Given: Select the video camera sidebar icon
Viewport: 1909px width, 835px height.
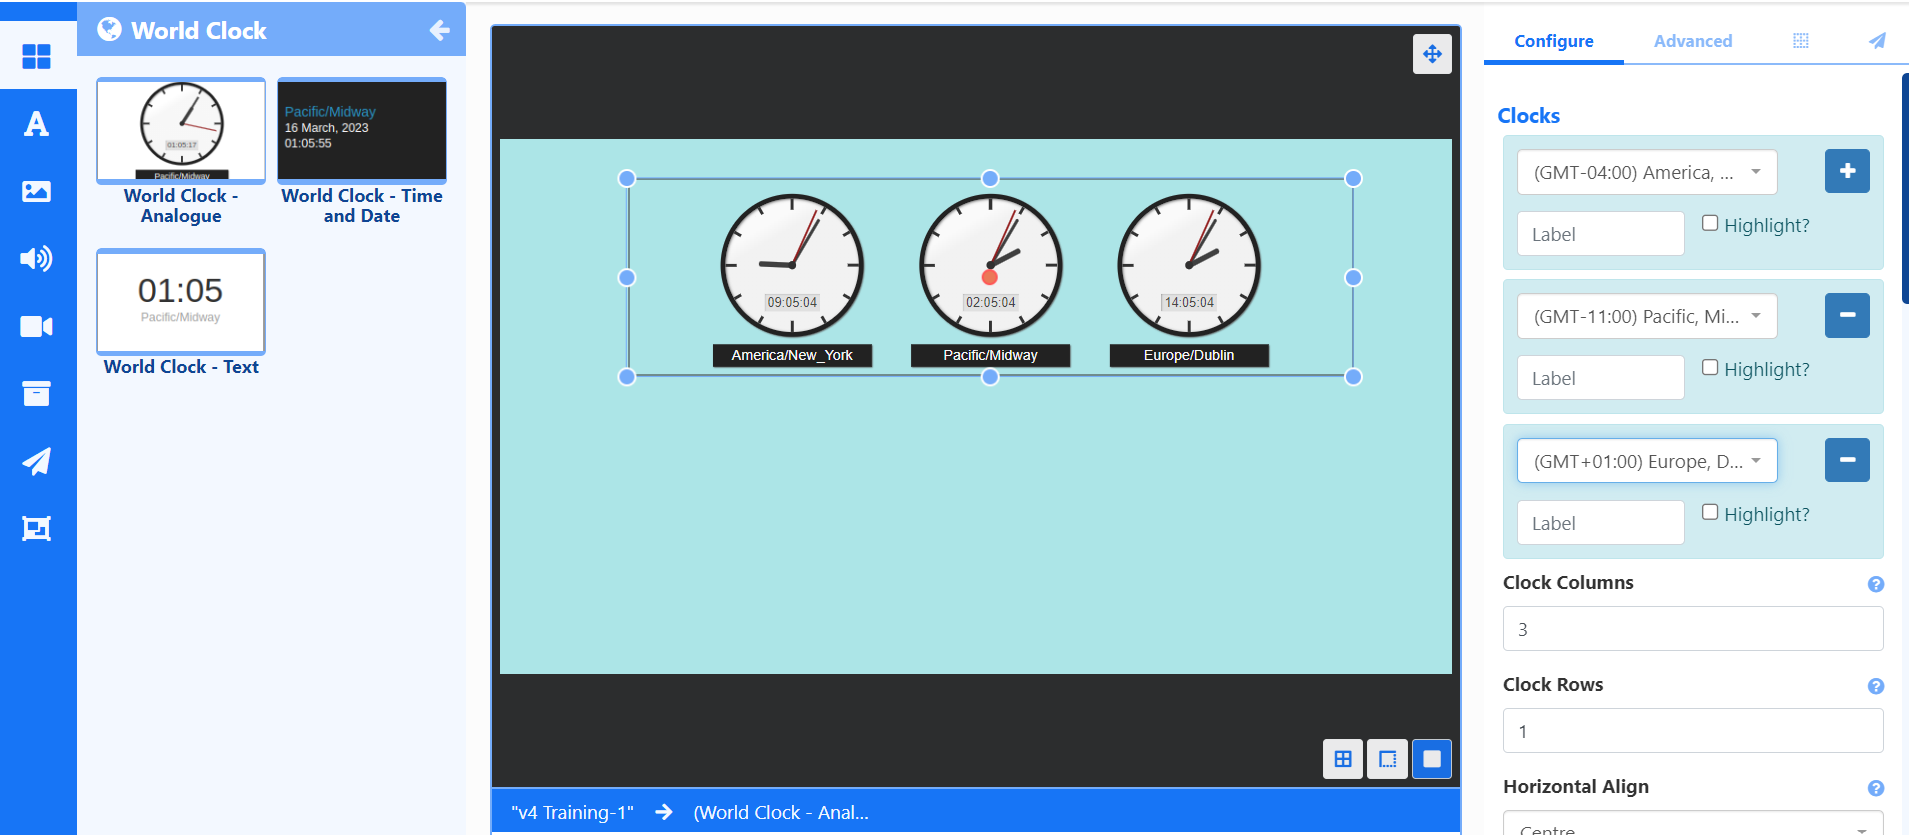Looking at the screenshot, I should pos(36,327).
